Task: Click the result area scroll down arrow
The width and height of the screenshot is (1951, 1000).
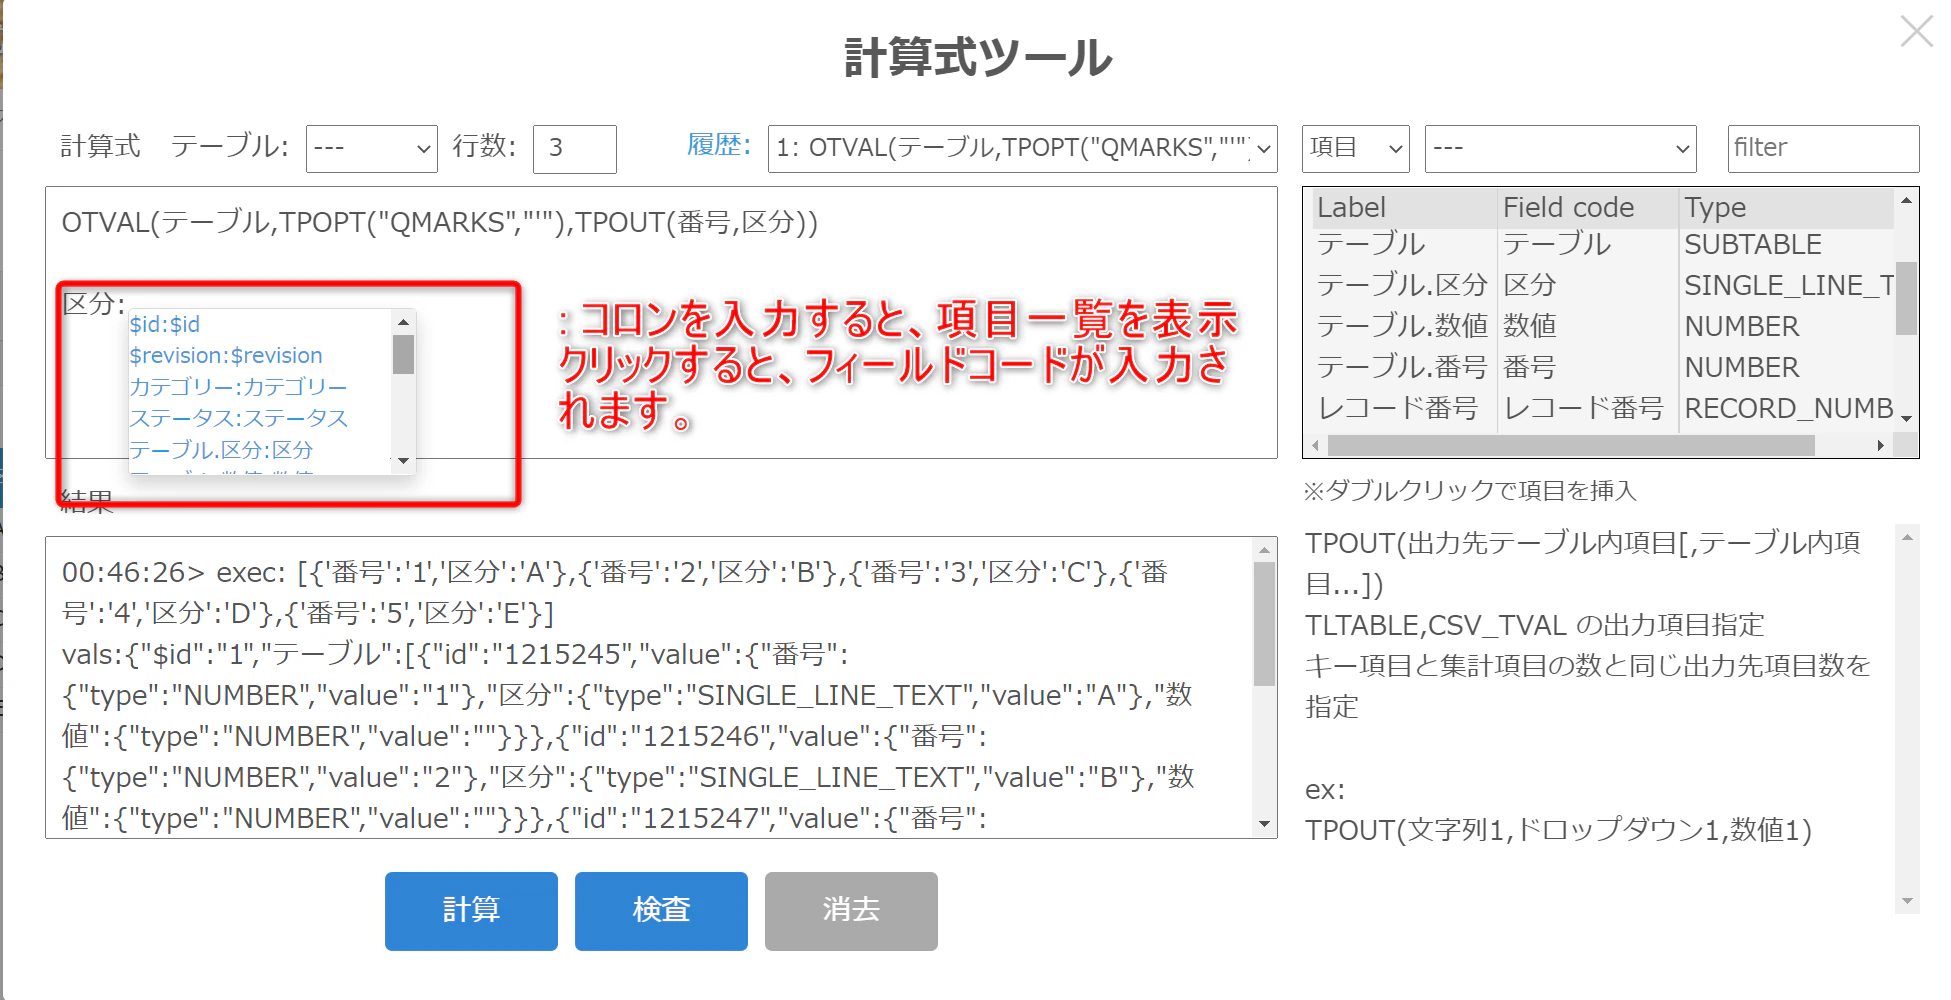Action: tap(1264, 824)
